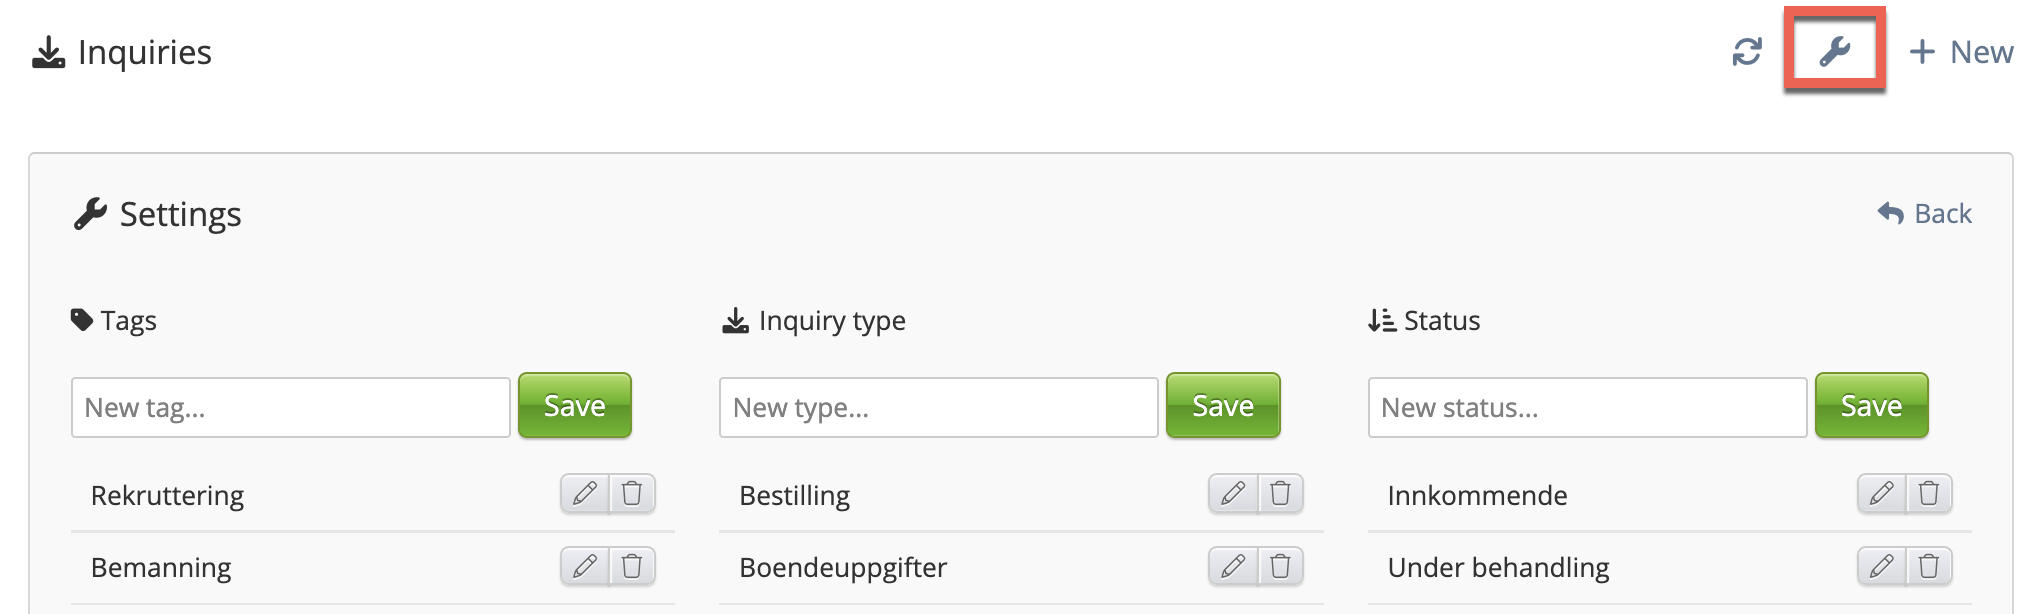The width and height of the screenshot is (2044, 614).
Task: Edit the Innkommende status
Action: point(1881,493)
